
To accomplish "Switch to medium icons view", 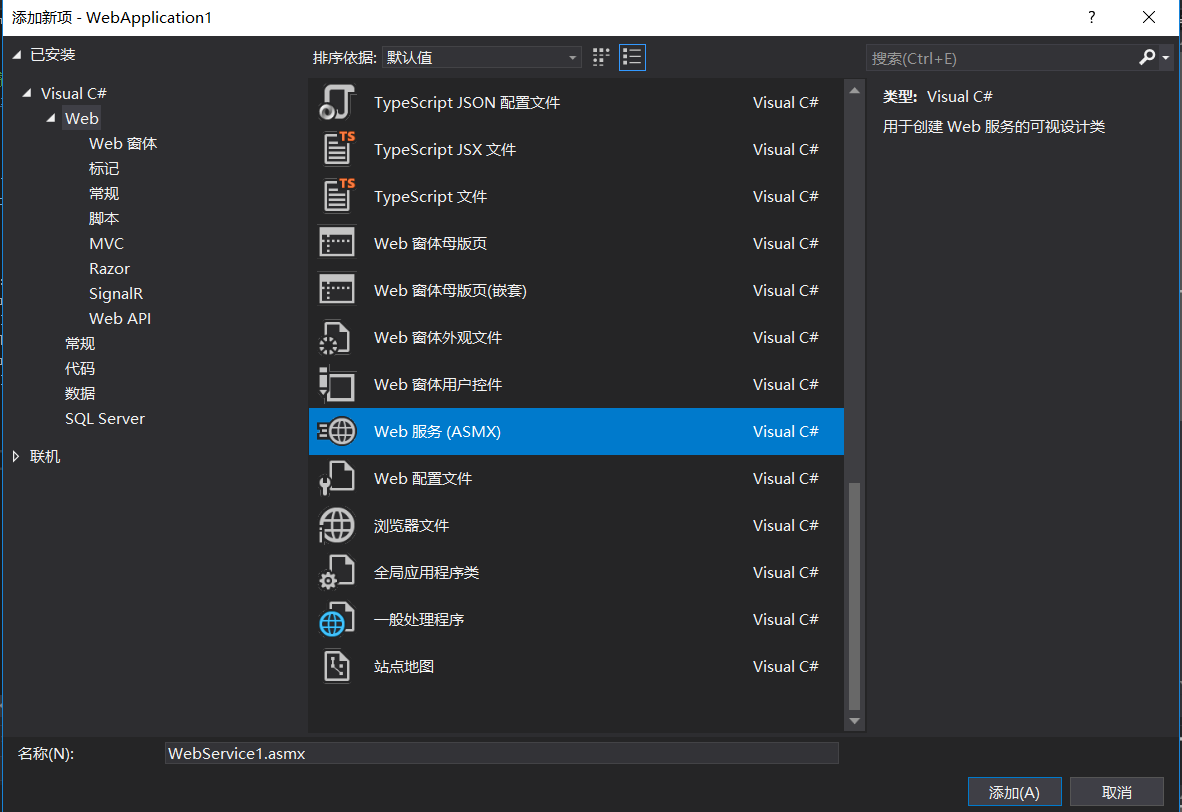I will coord(600,57).
